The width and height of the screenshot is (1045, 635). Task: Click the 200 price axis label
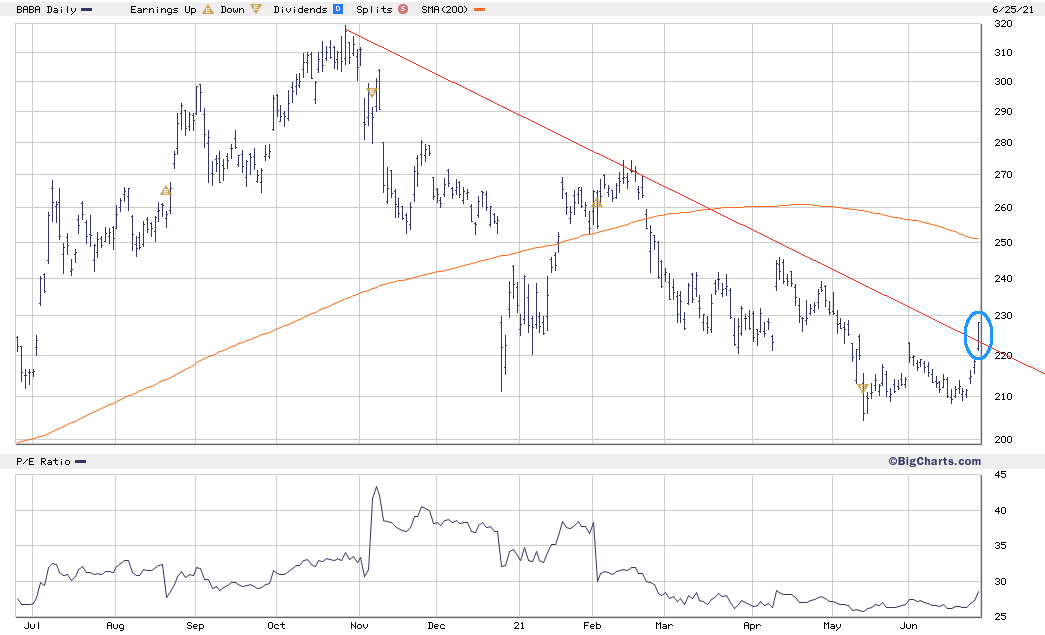pos(1003,440)
